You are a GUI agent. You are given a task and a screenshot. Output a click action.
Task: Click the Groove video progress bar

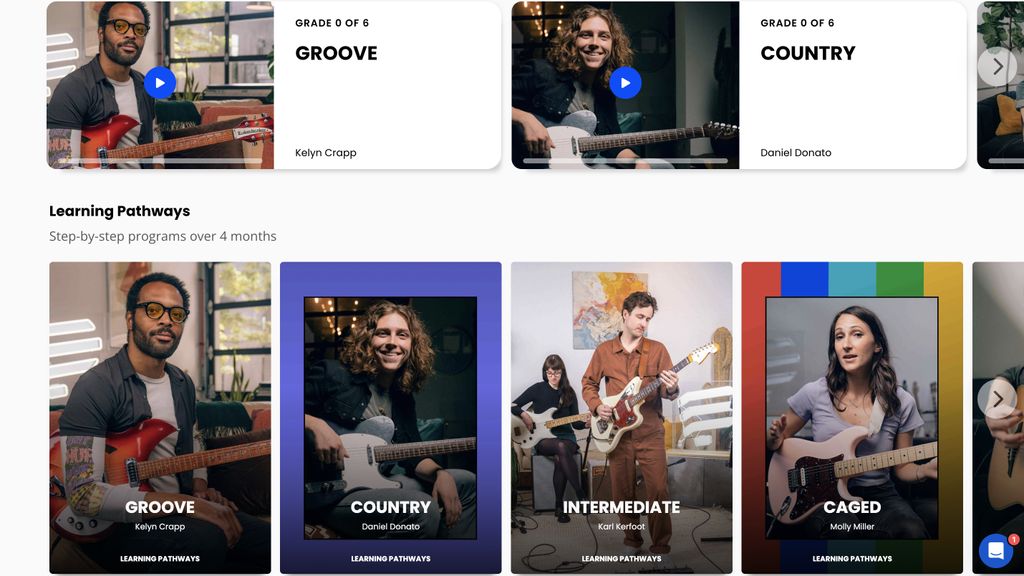tap(160, 161)
